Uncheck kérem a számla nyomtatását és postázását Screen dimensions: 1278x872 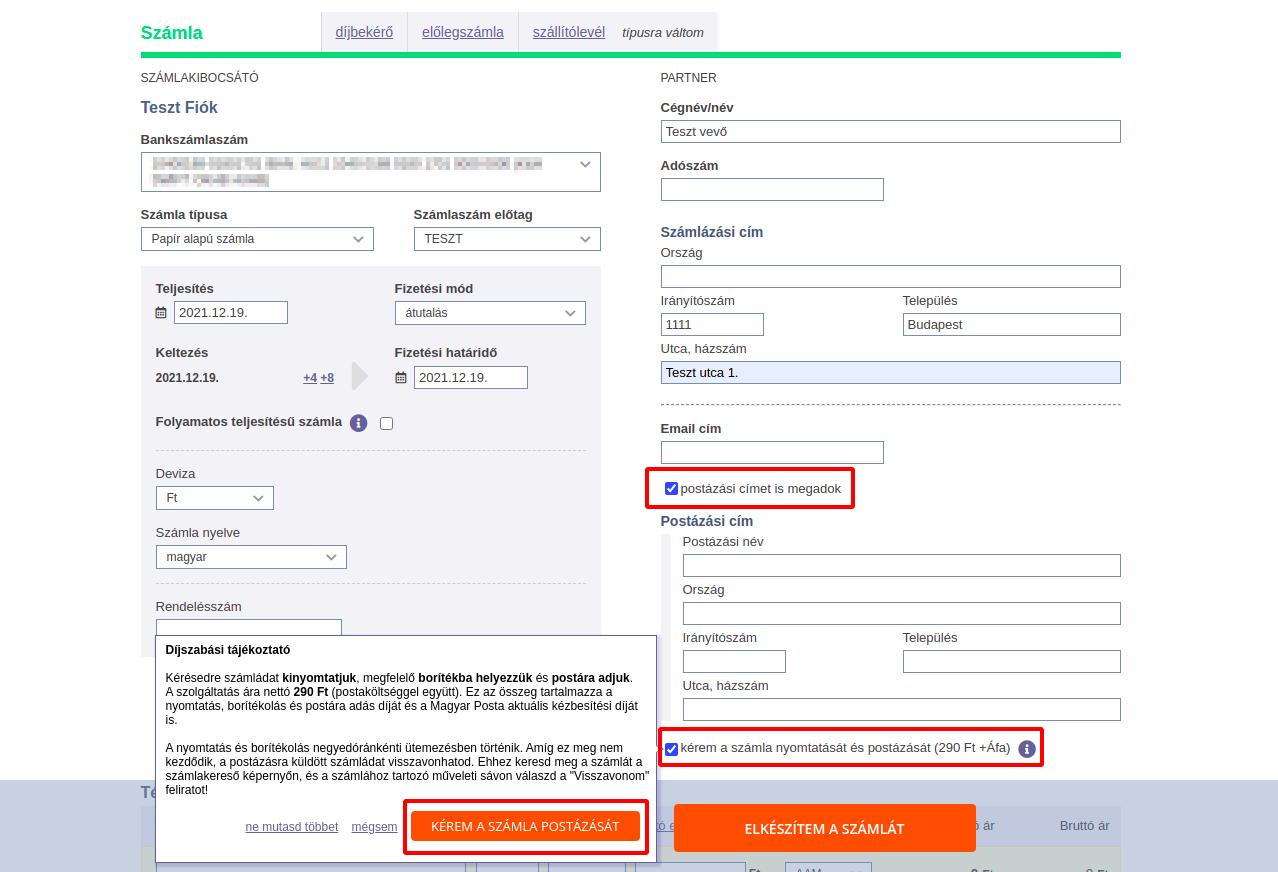(671, 749)
